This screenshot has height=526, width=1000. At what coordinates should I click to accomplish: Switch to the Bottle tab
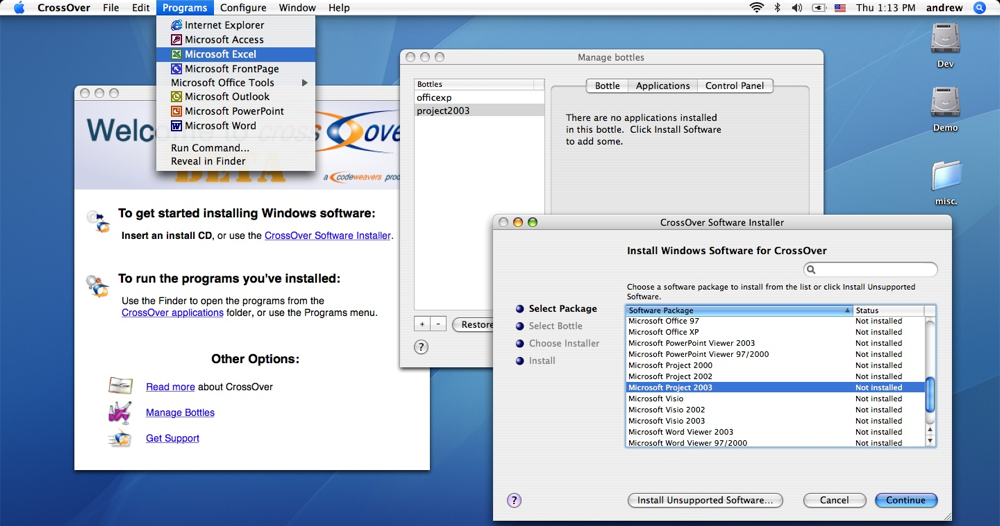pos(607,85)
